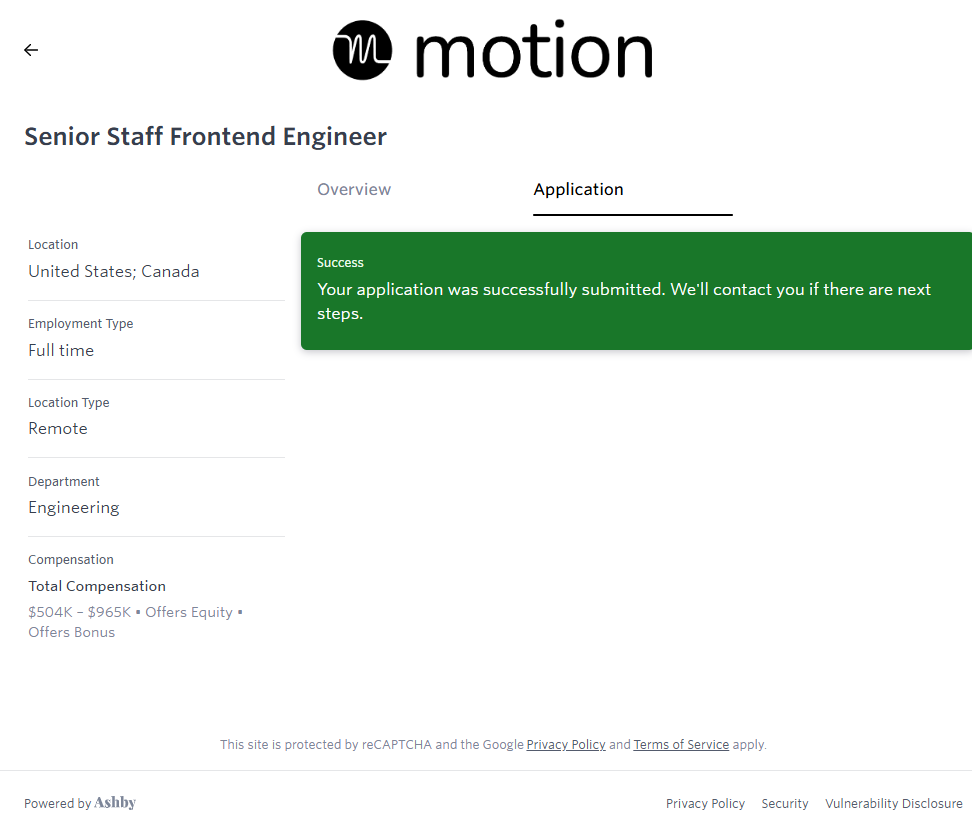Switch to the Overview tab

point(354,190)
